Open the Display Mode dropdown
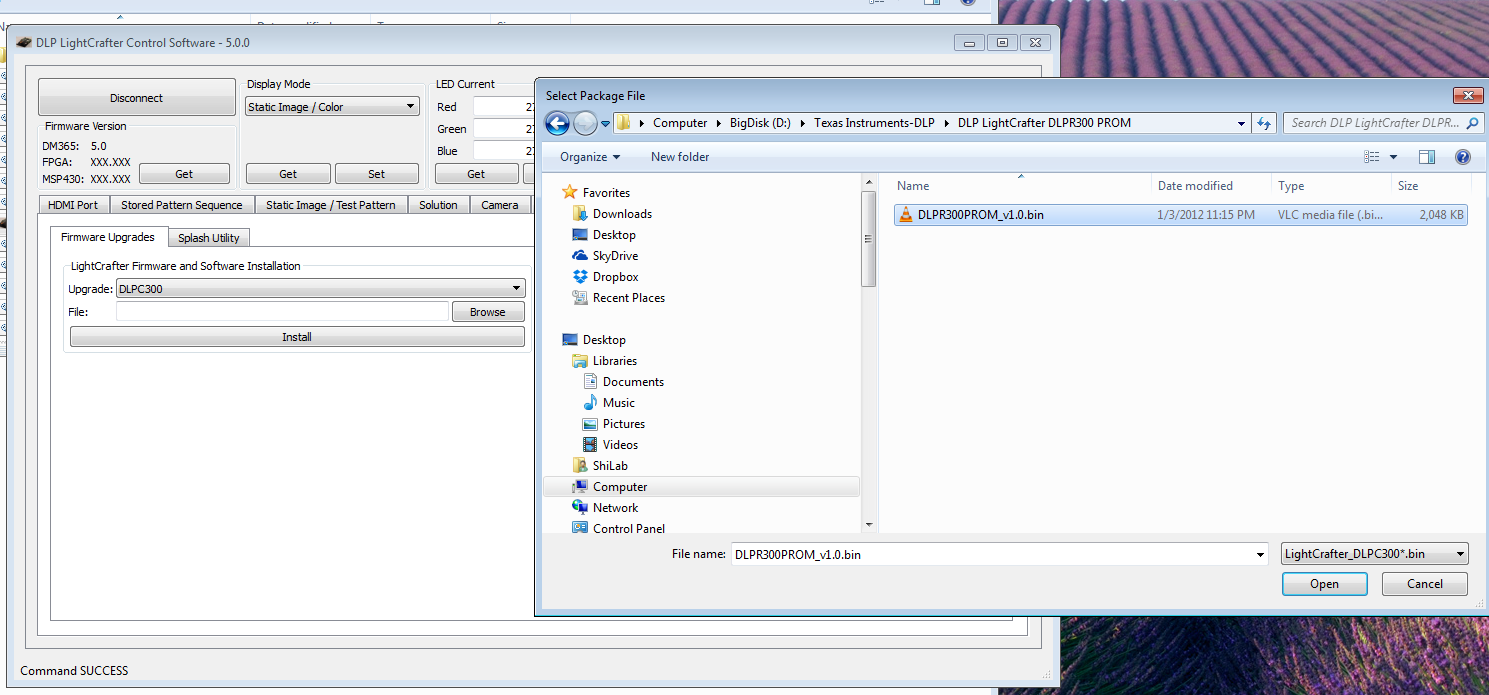Viewport: 1489px width, 695px height. click(332, 106)
